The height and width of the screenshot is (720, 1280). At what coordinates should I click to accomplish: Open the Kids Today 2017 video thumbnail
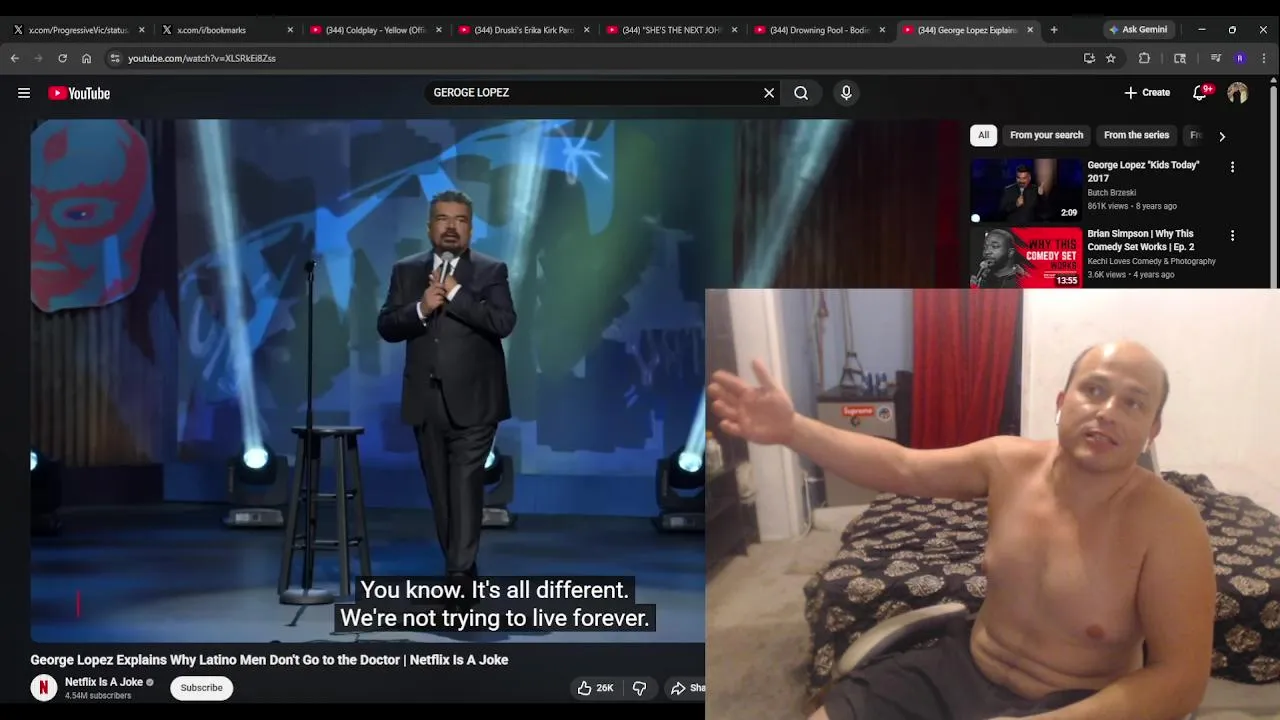tap(1025, 189)
